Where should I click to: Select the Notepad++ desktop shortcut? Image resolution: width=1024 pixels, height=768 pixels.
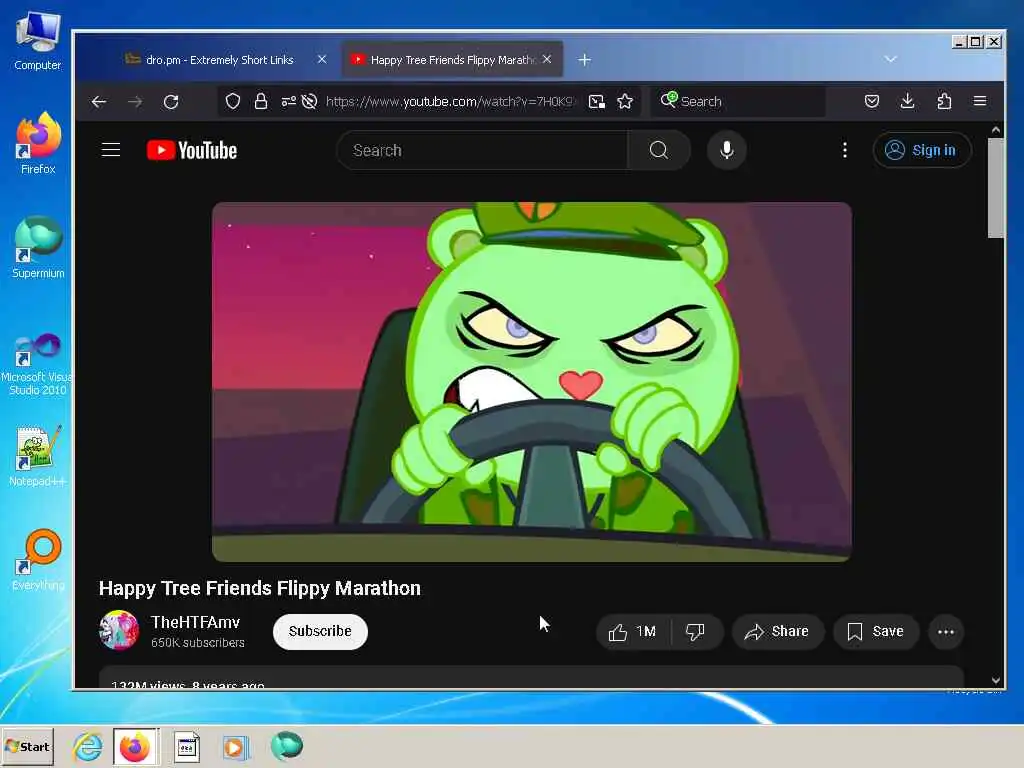pyautogui.click(x=37, y=456)
